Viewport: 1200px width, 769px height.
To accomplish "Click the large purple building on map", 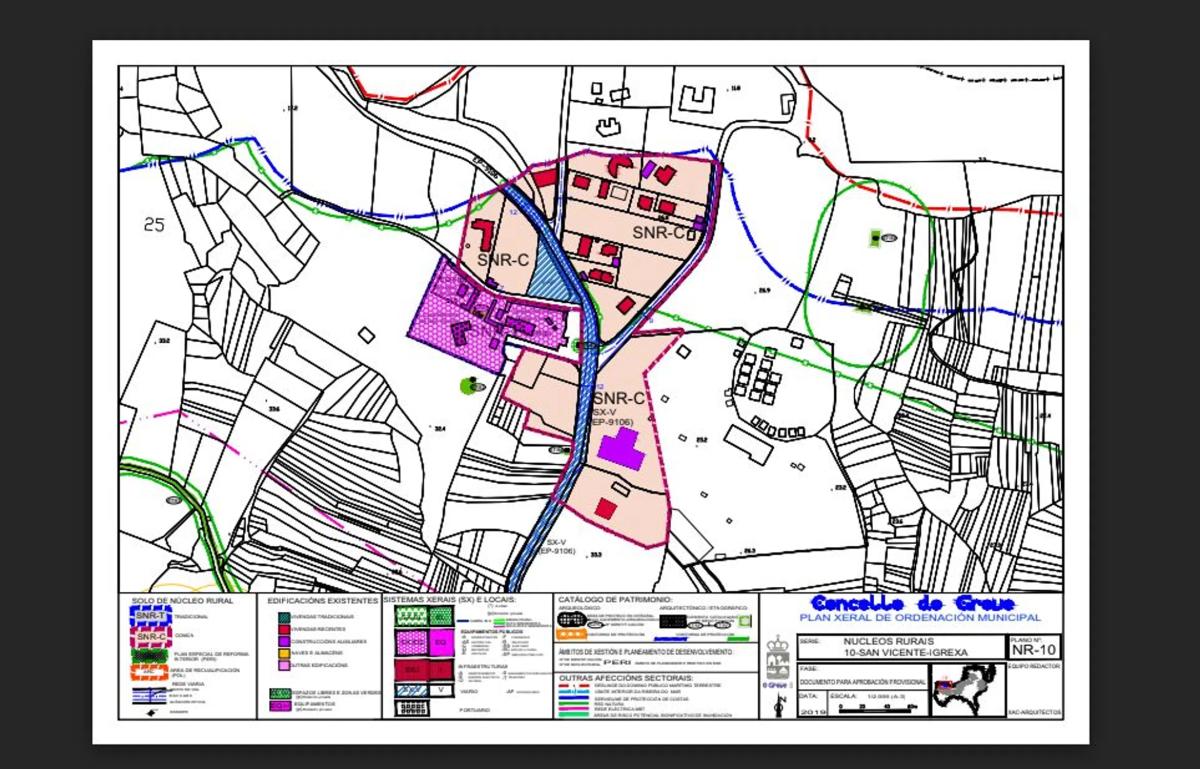I will pos(621,450).
